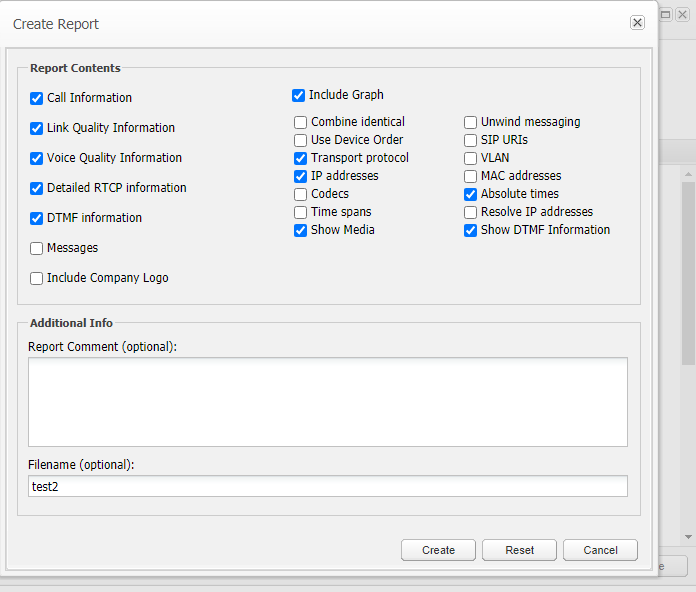Close the Create Report dialog
This screenshot has height=592, width=696.
tap(637, 23)
